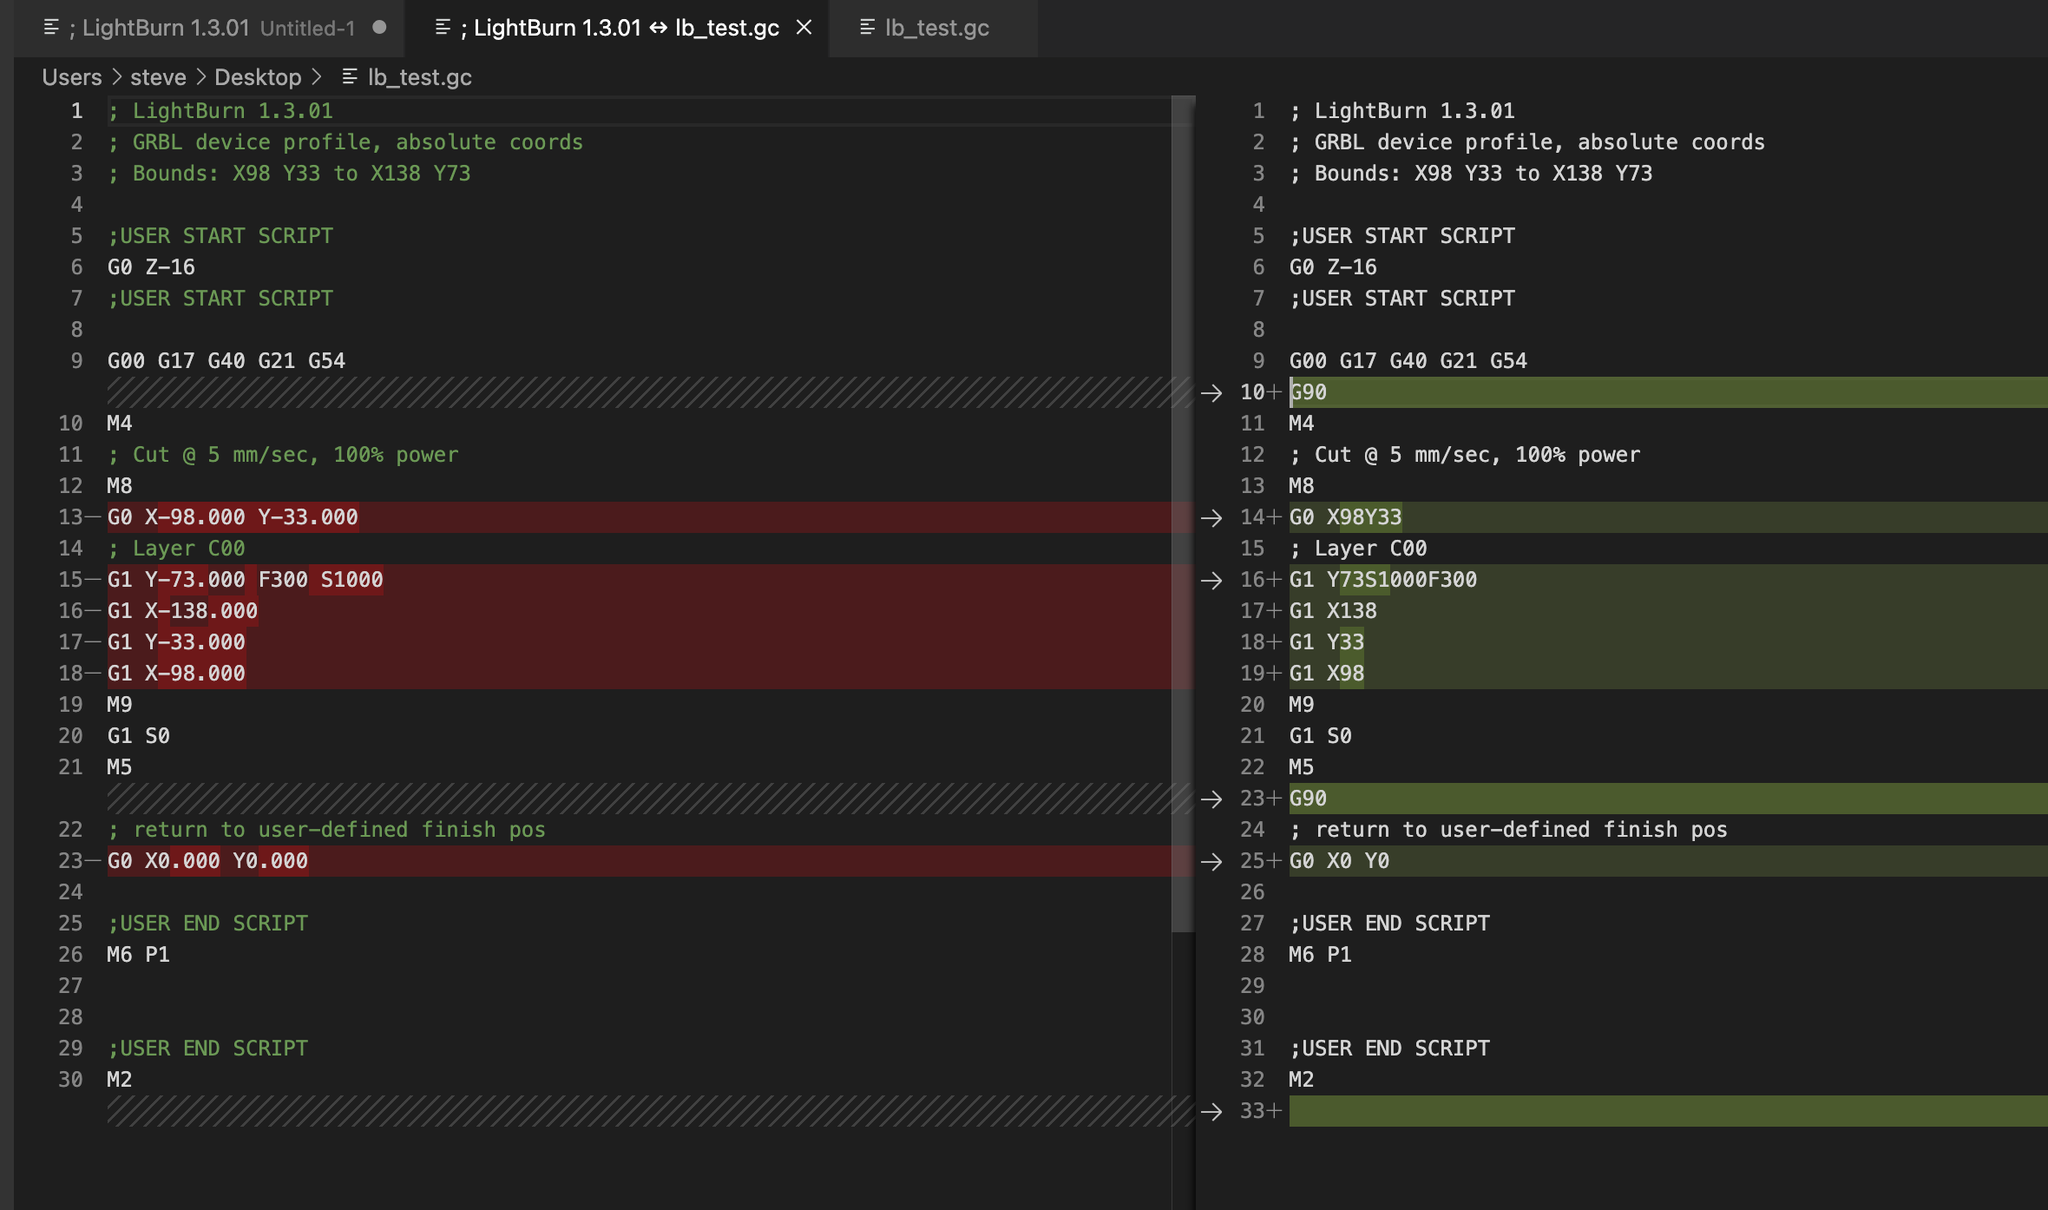The image size is (2048, 1210).
Task: Click the diff arrow beside line G1 Y73S1000F300
Action: (1213, 579)
